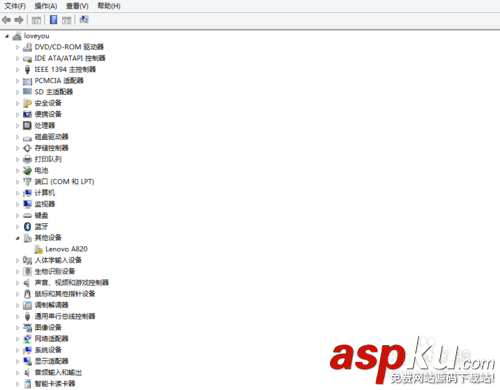Select the 处理器 category label
The width and height of the screenshot is (500, 390).
click(x=45, y=126)
